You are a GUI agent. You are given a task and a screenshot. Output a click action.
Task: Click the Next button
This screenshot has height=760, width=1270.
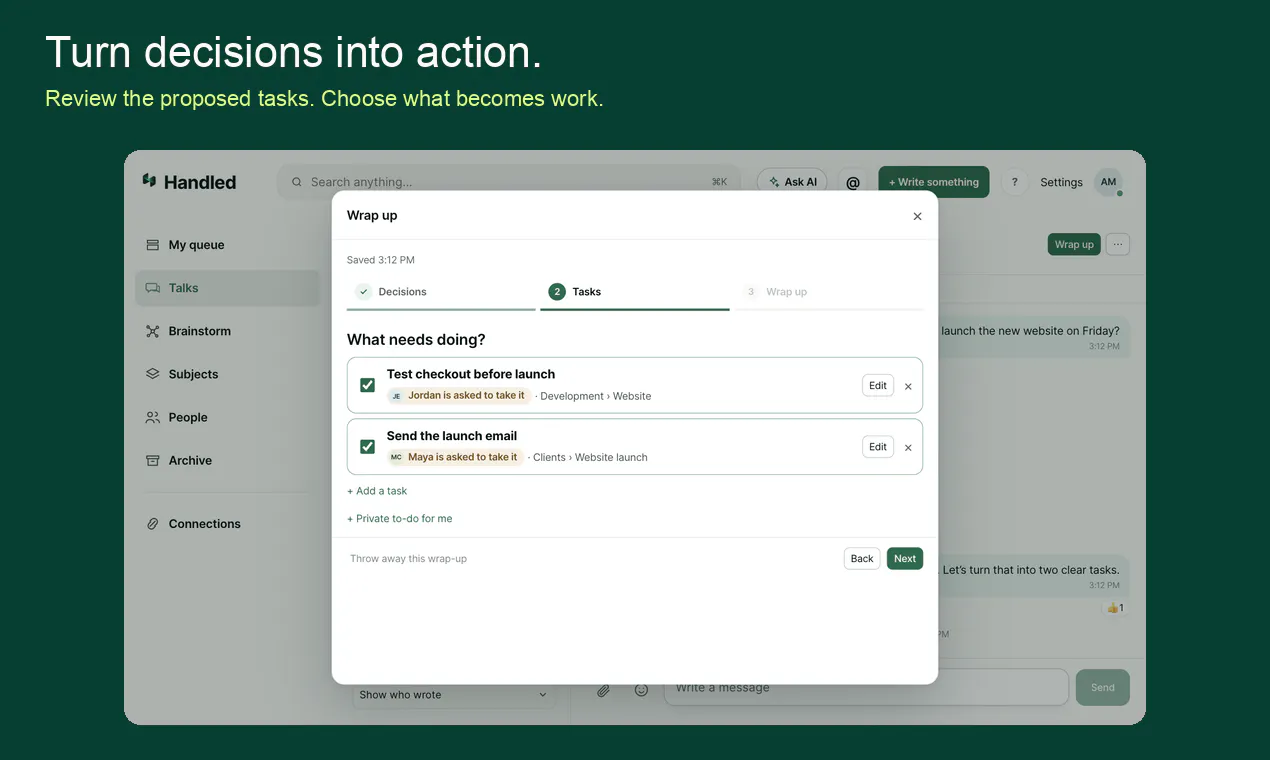click(x=905, y=559)
